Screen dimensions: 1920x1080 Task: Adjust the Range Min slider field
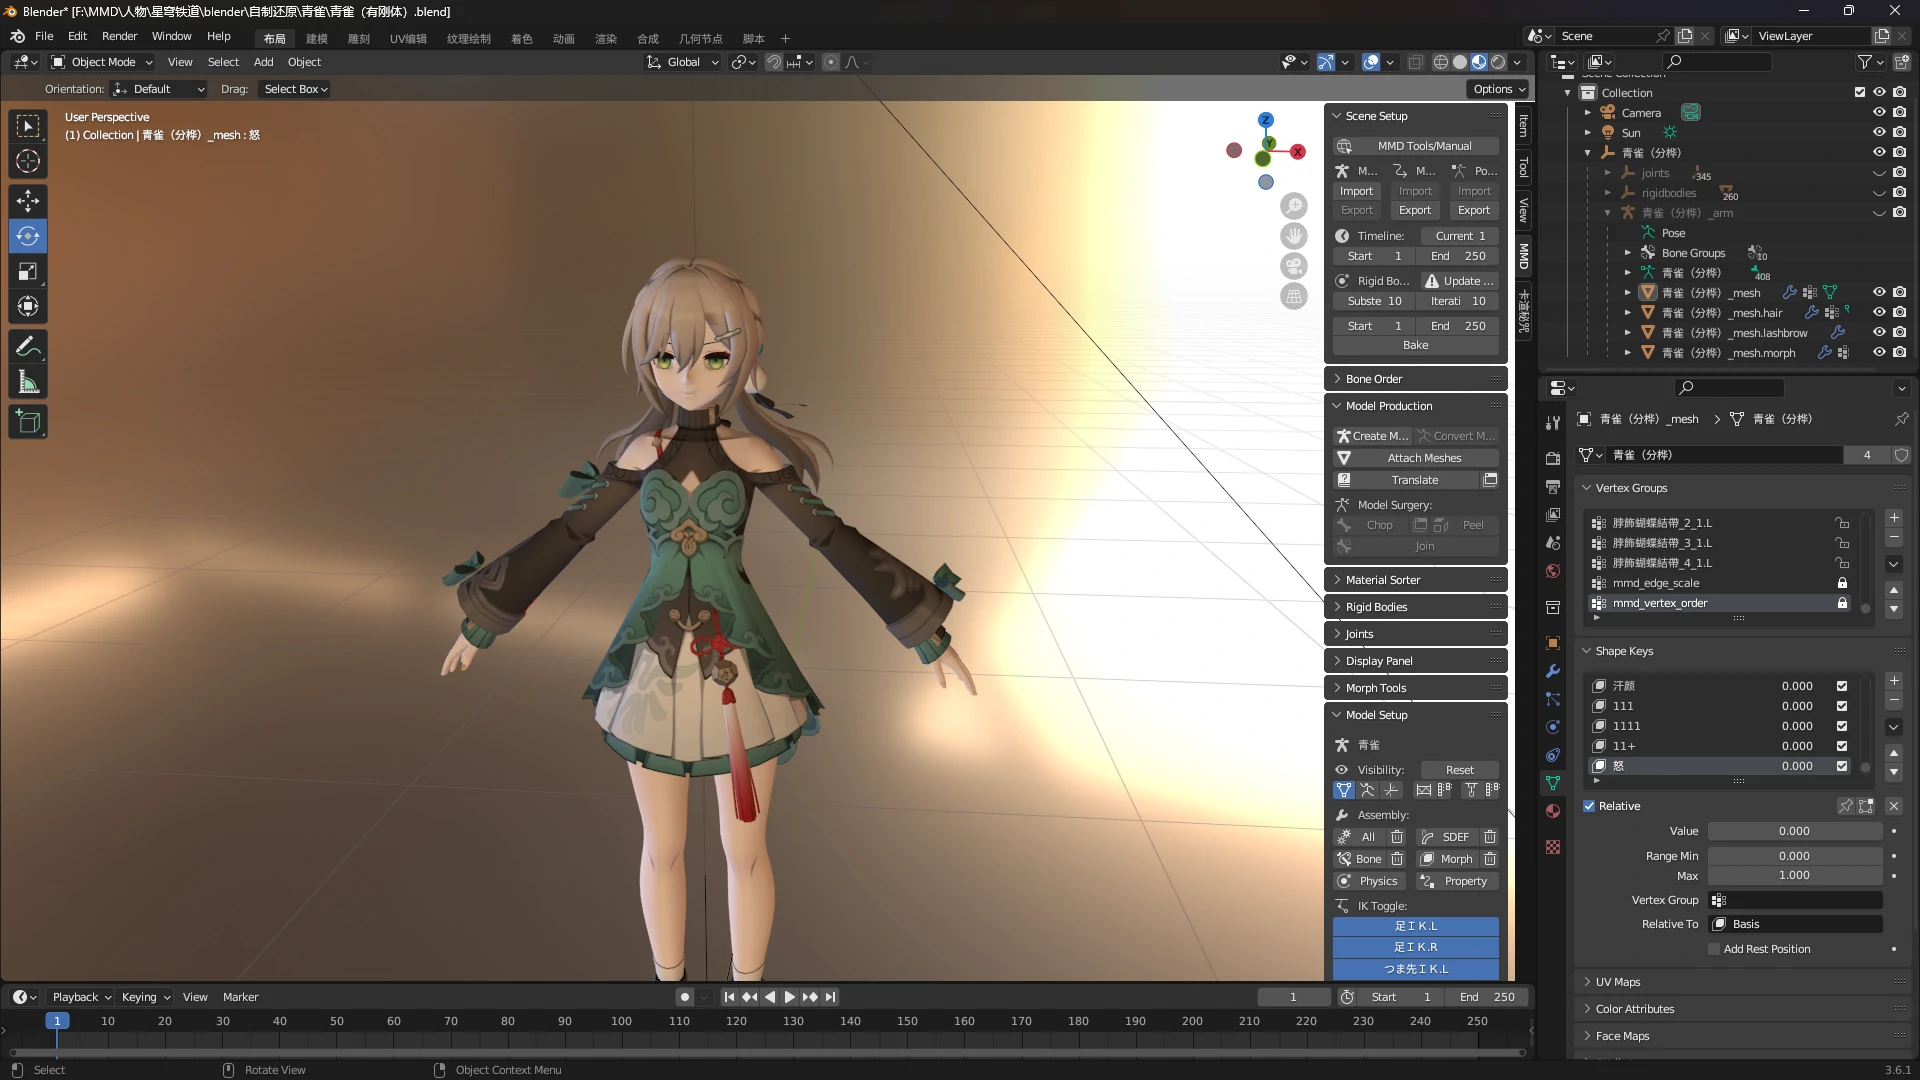(1794, 856)
